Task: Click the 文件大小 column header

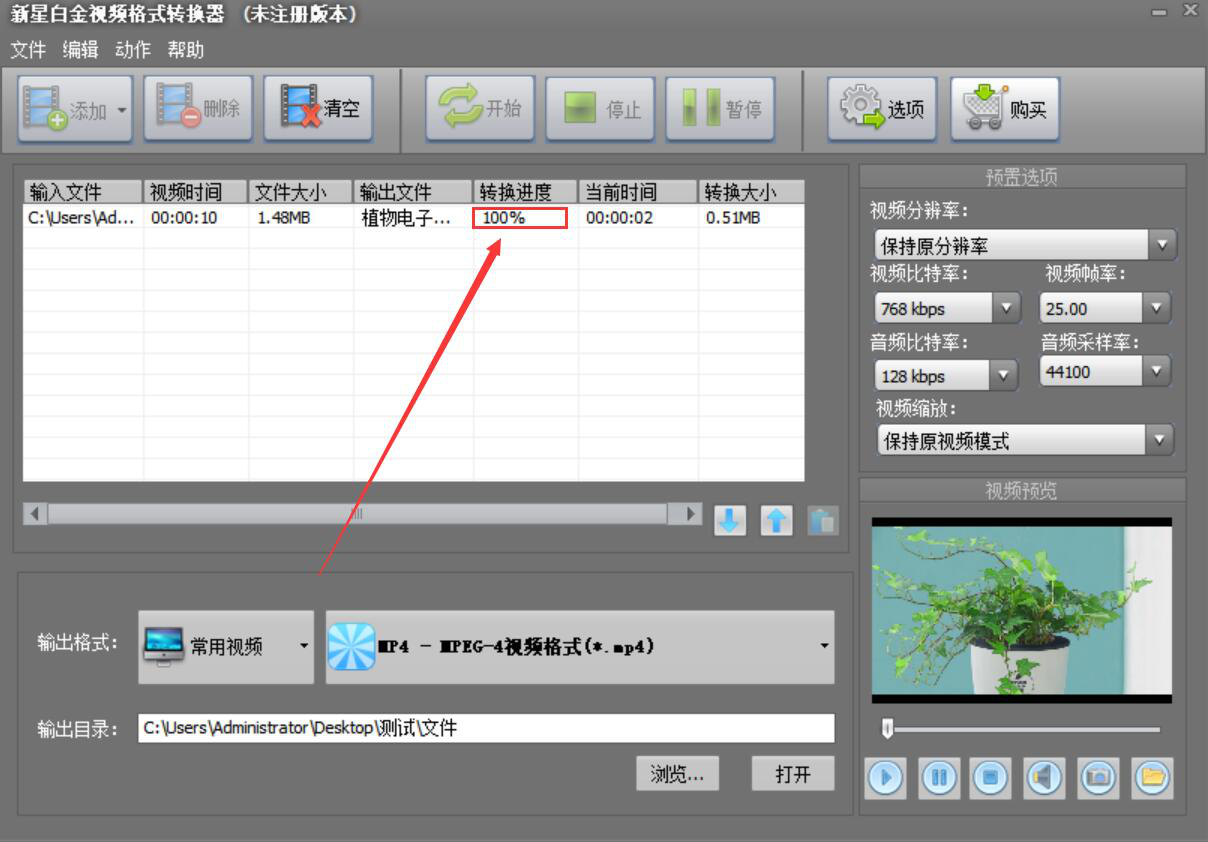Action: click(x=301, y=192)
